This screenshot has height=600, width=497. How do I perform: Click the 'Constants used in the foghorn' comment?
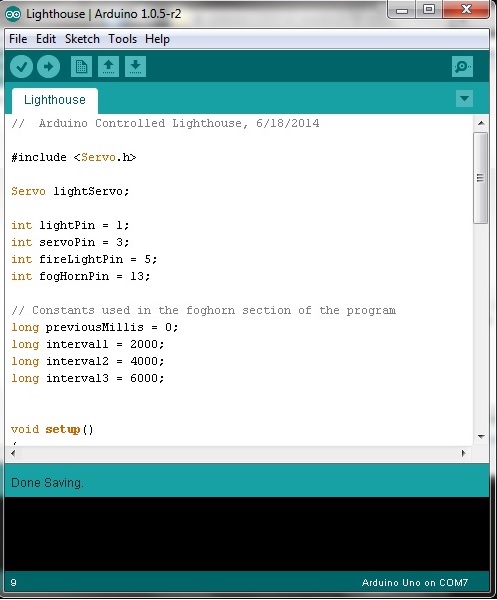[204, 310]
